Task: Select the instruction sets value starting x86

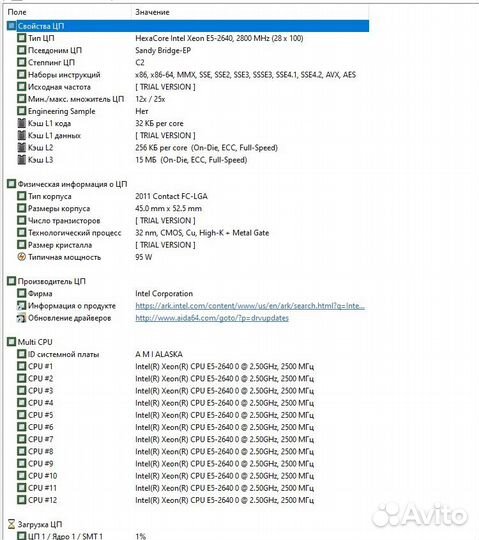Action: tap(246, 75)
